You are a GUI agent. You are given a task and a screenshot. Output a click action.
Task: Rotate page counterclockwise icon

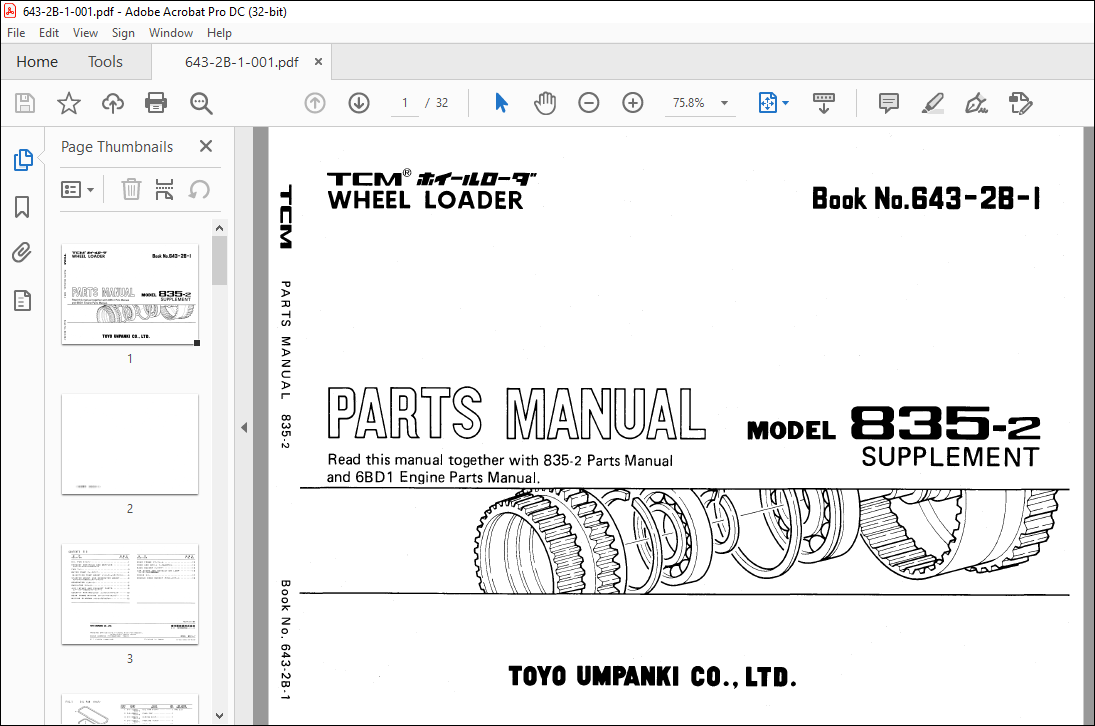pyautogui.click(x=199, y=189)
